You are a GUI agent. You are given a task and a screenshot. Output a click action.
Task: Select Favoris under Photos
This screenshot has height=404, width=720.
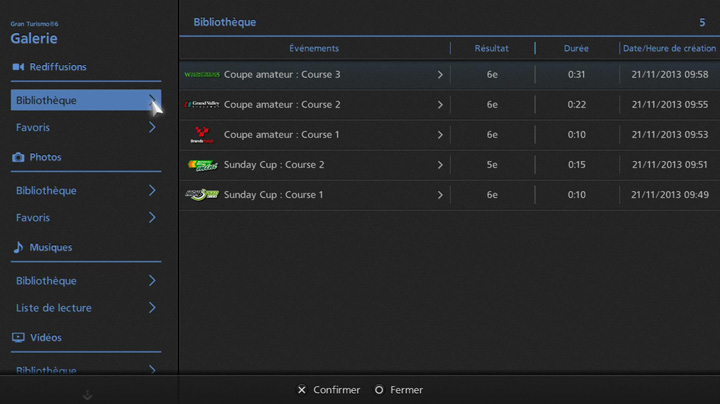click(x=33, y=218)
